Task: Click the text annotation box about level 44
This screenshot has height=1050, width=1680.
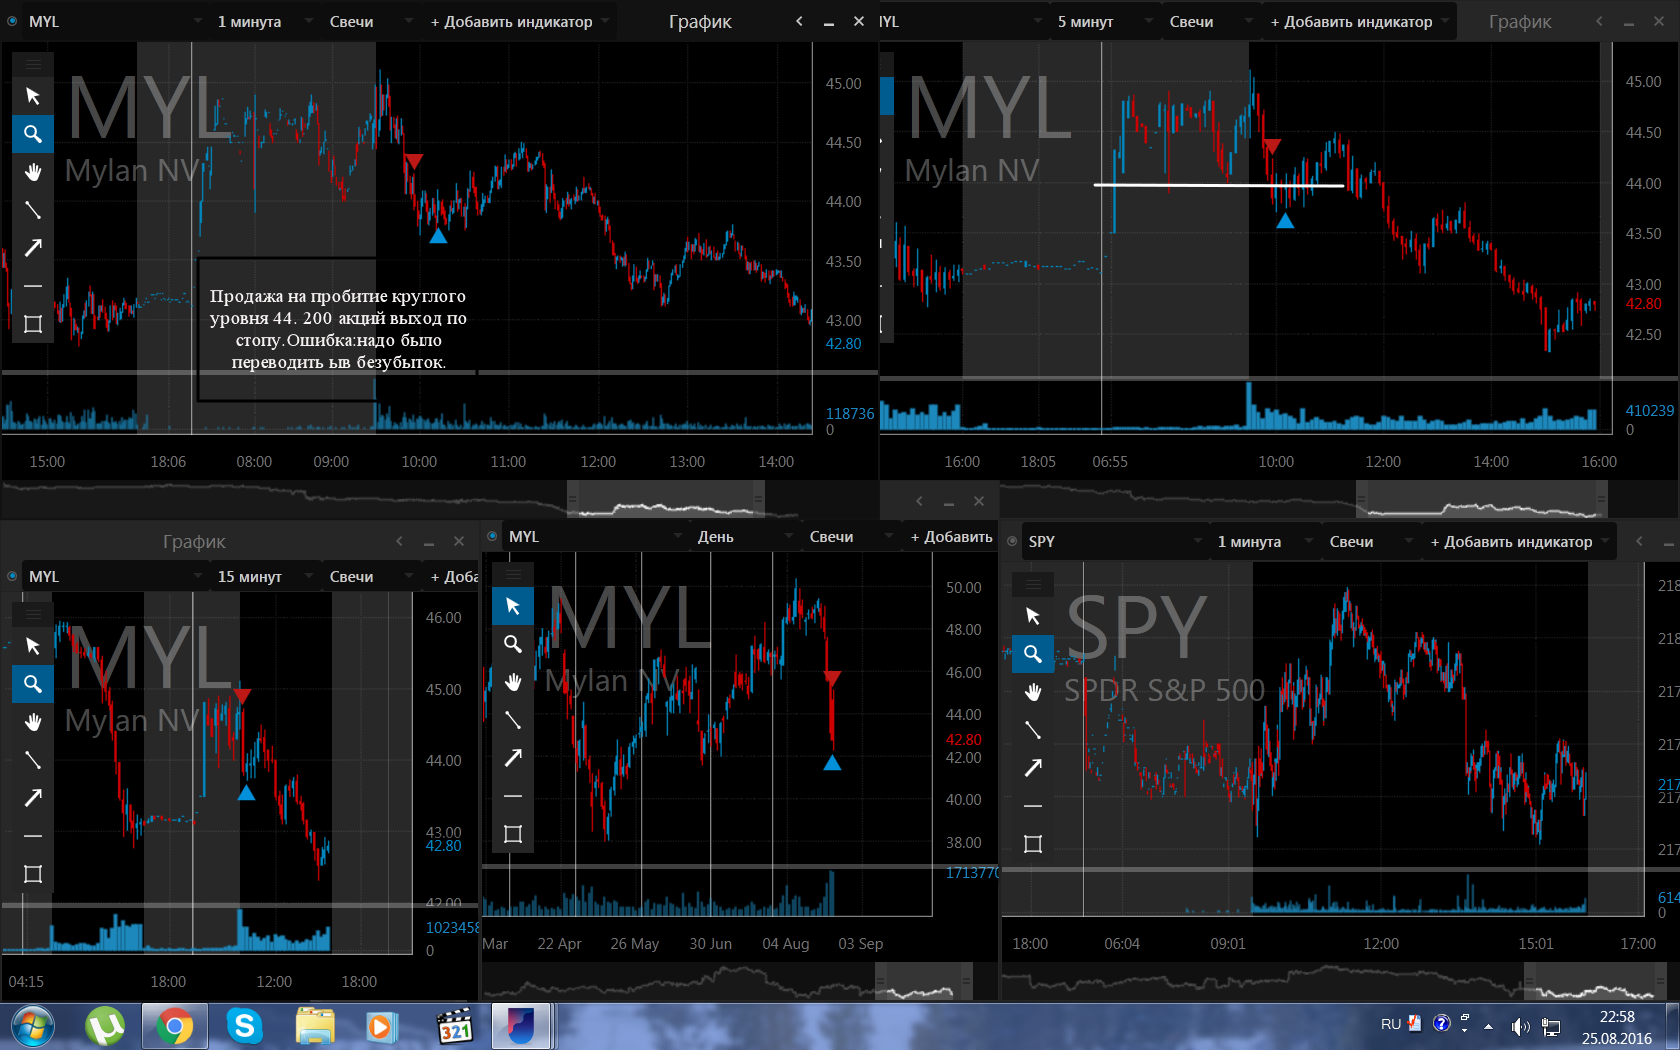Action: (338, 329)
